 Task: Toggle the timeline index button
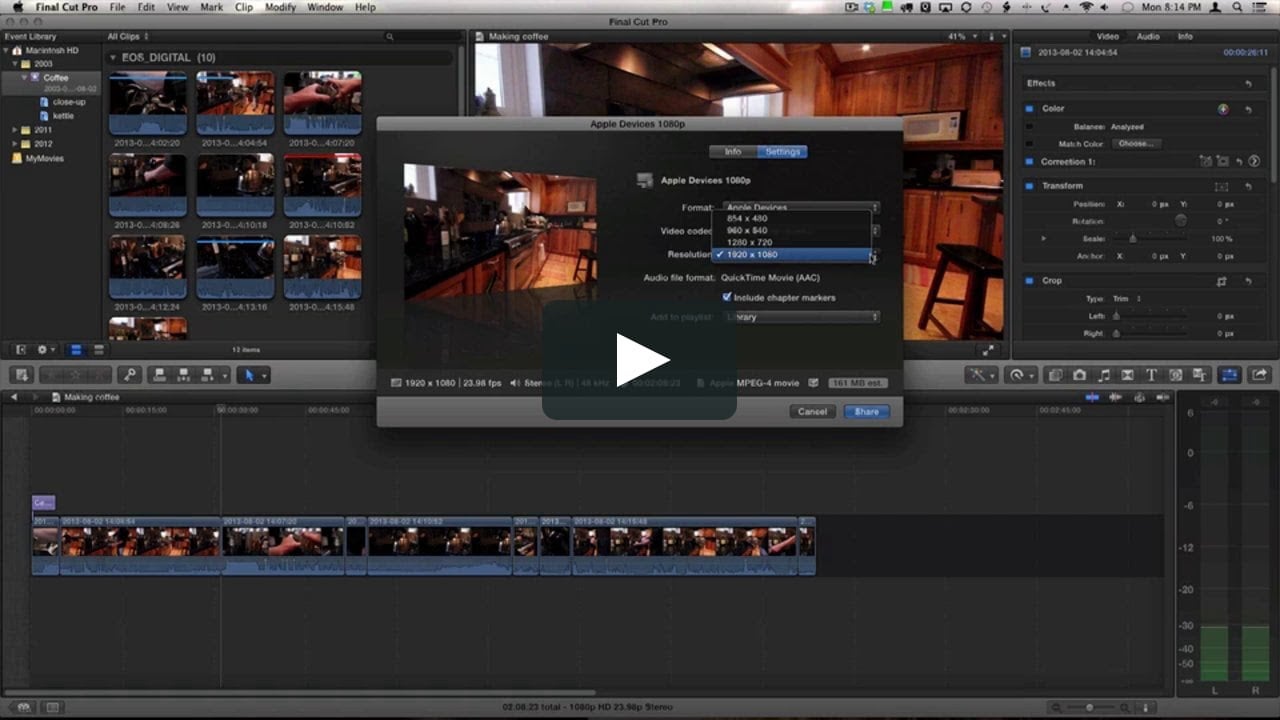pos(52,707)
